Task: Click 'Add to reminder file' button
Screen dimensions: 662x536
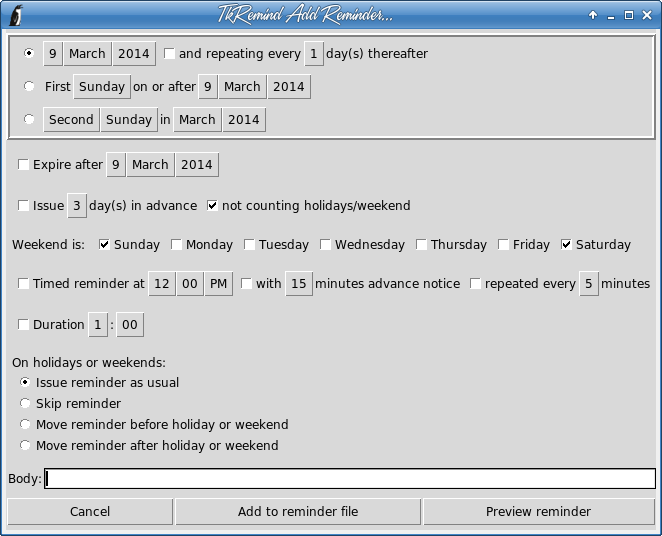Action: tap(298, 512)
